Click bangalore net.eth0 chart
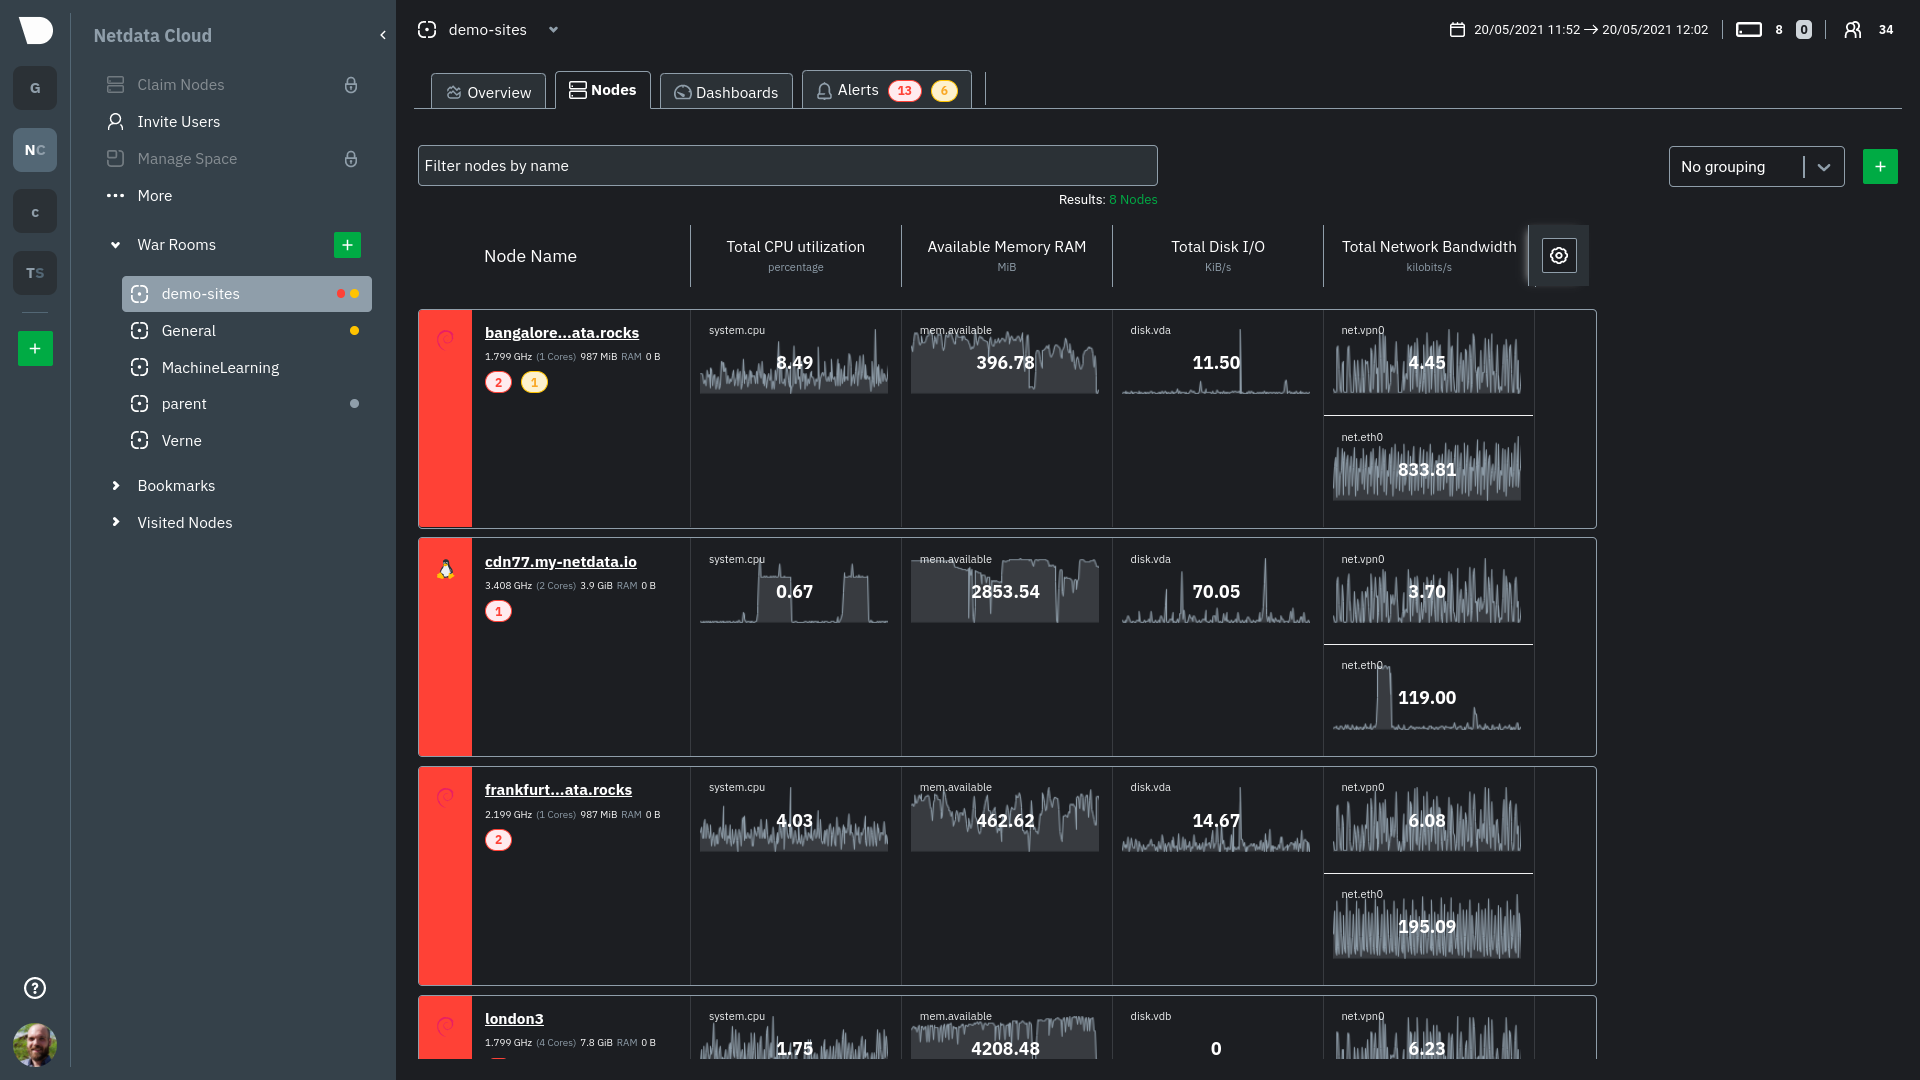This screenshot has width=1920, height=1080. tap(1427, 467)
